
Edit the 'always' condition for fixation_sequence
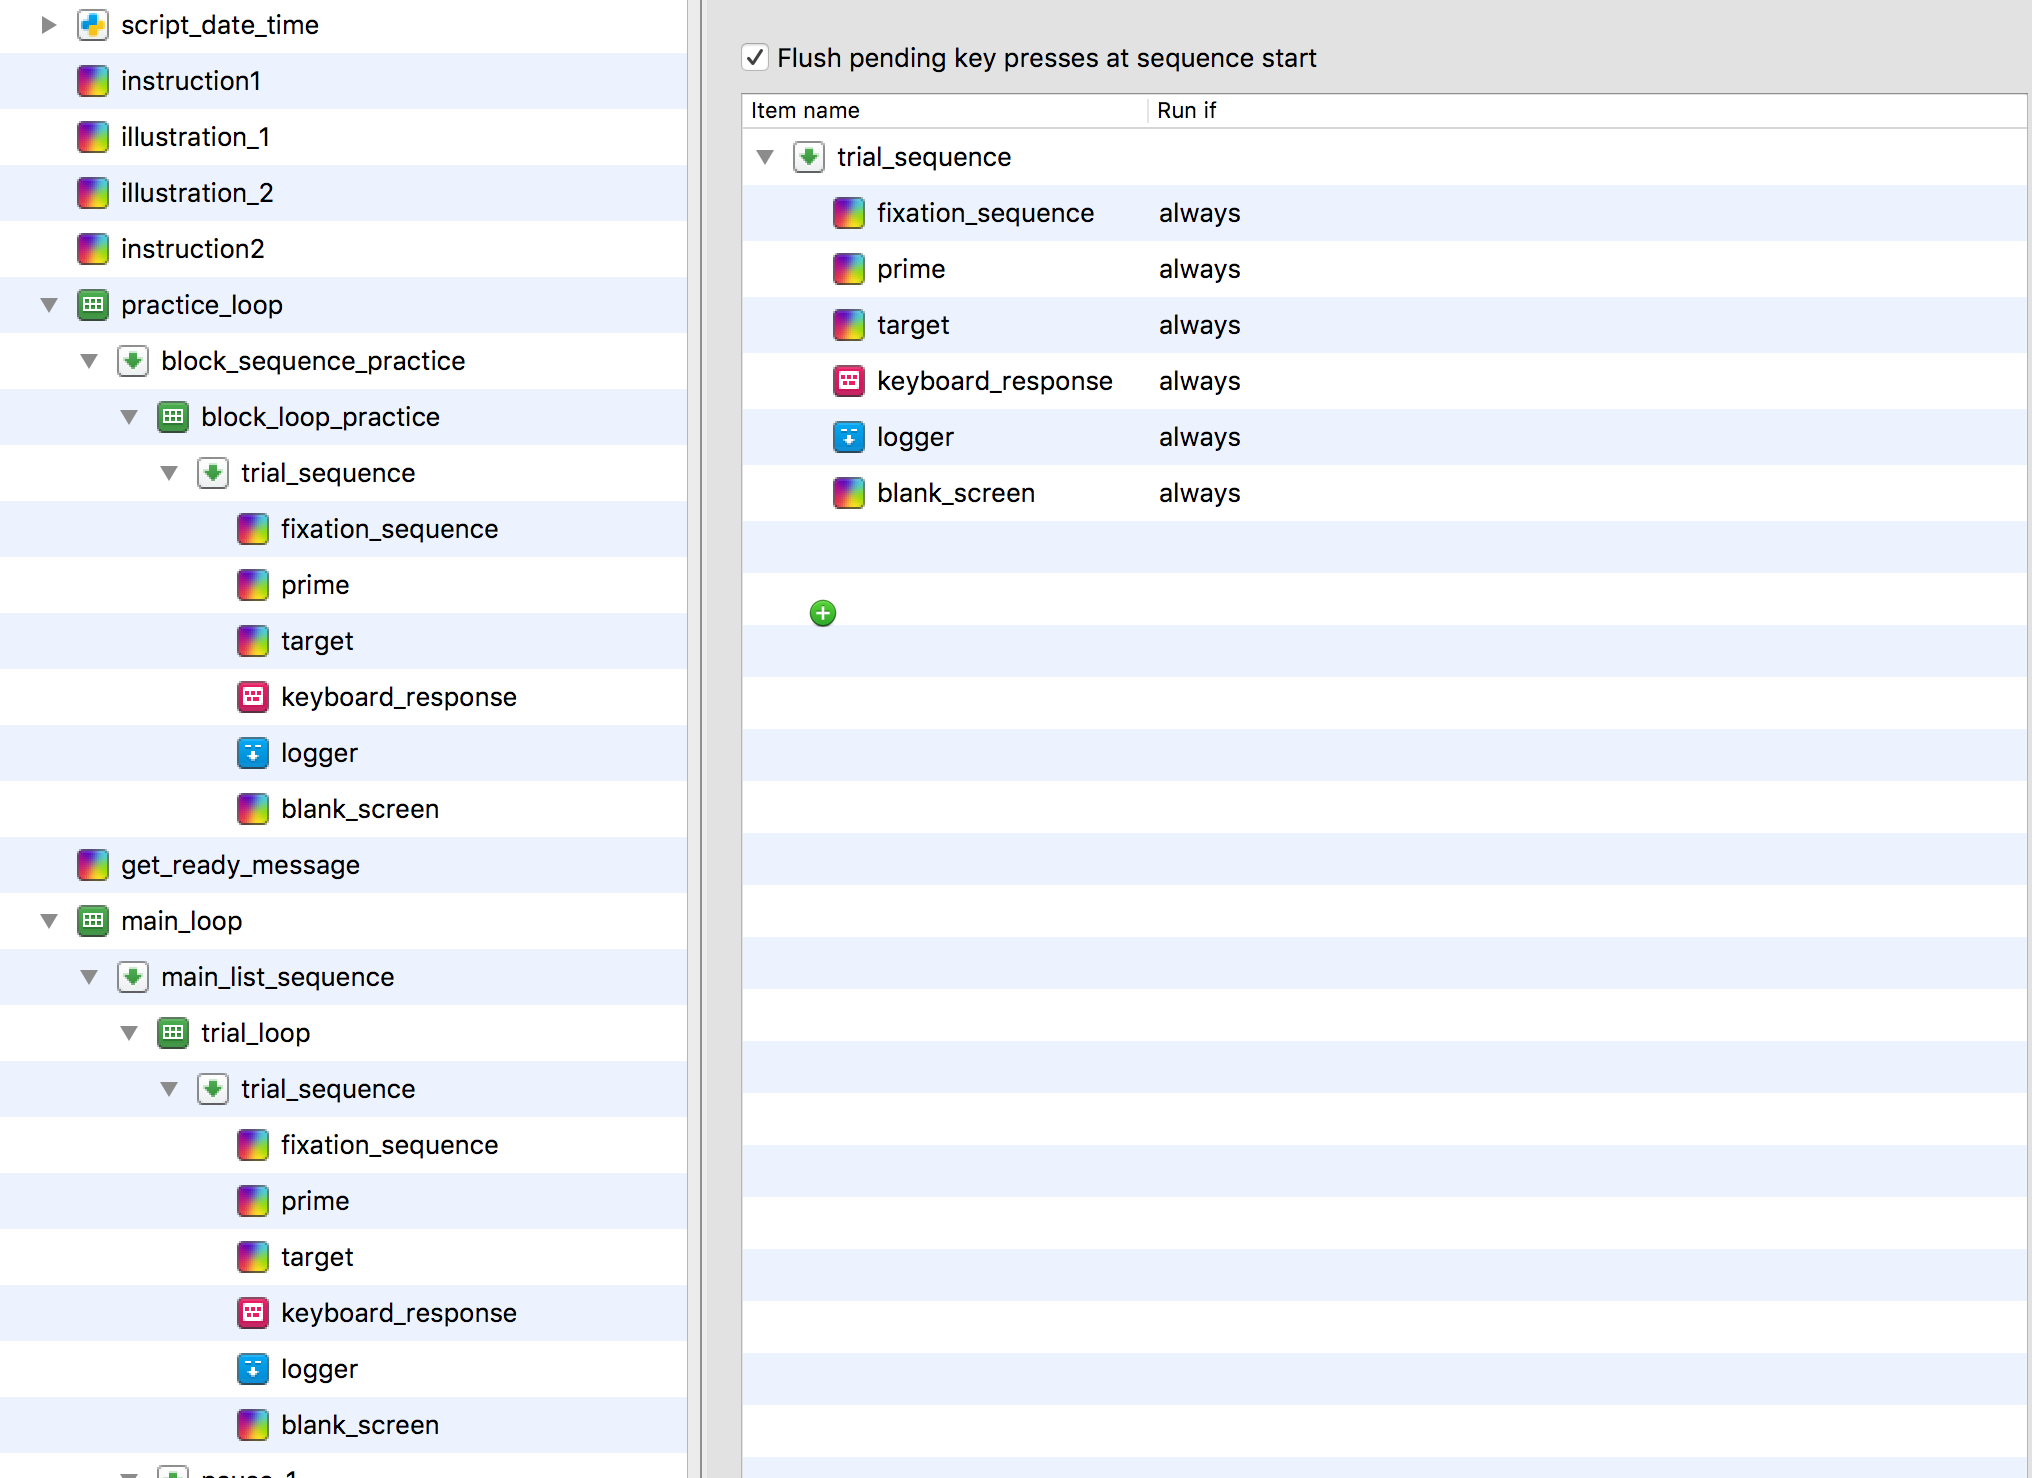point(1199,213)
